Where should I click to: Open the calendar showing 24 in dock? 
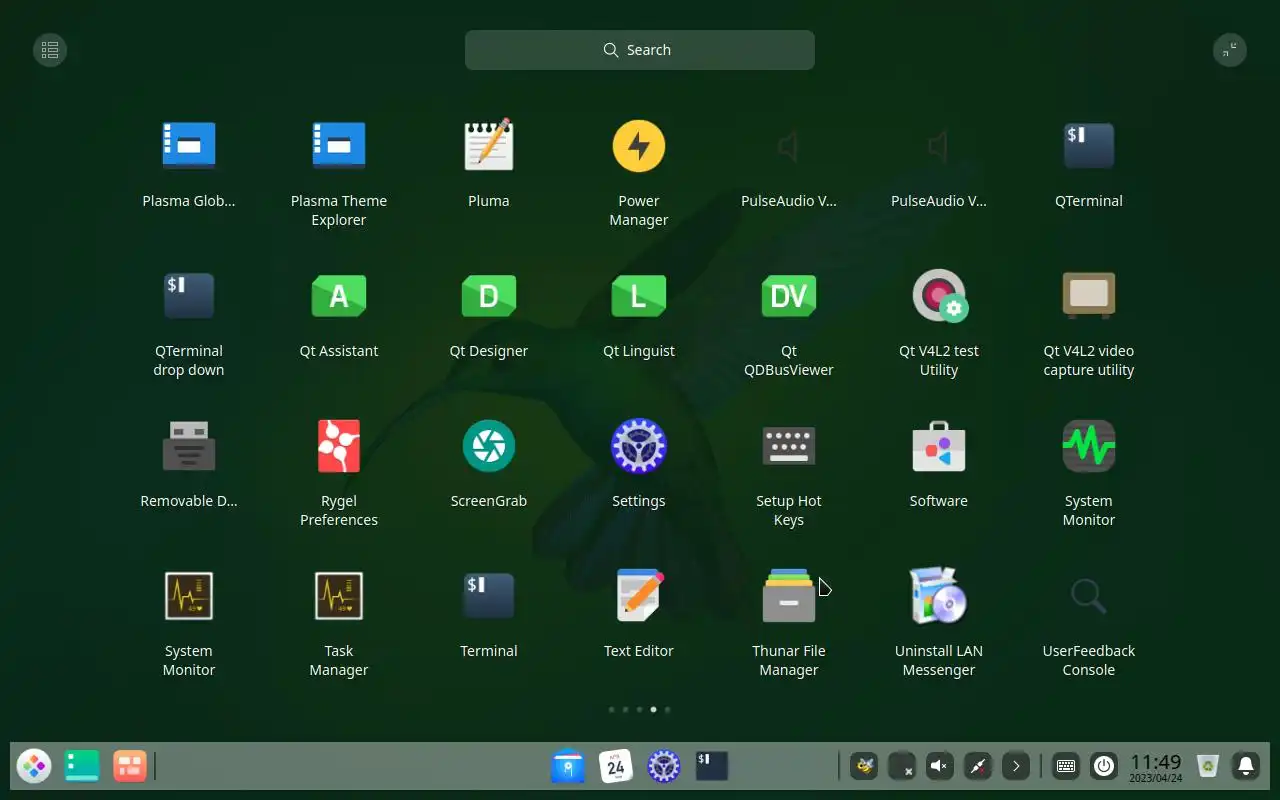coord(616,767)
